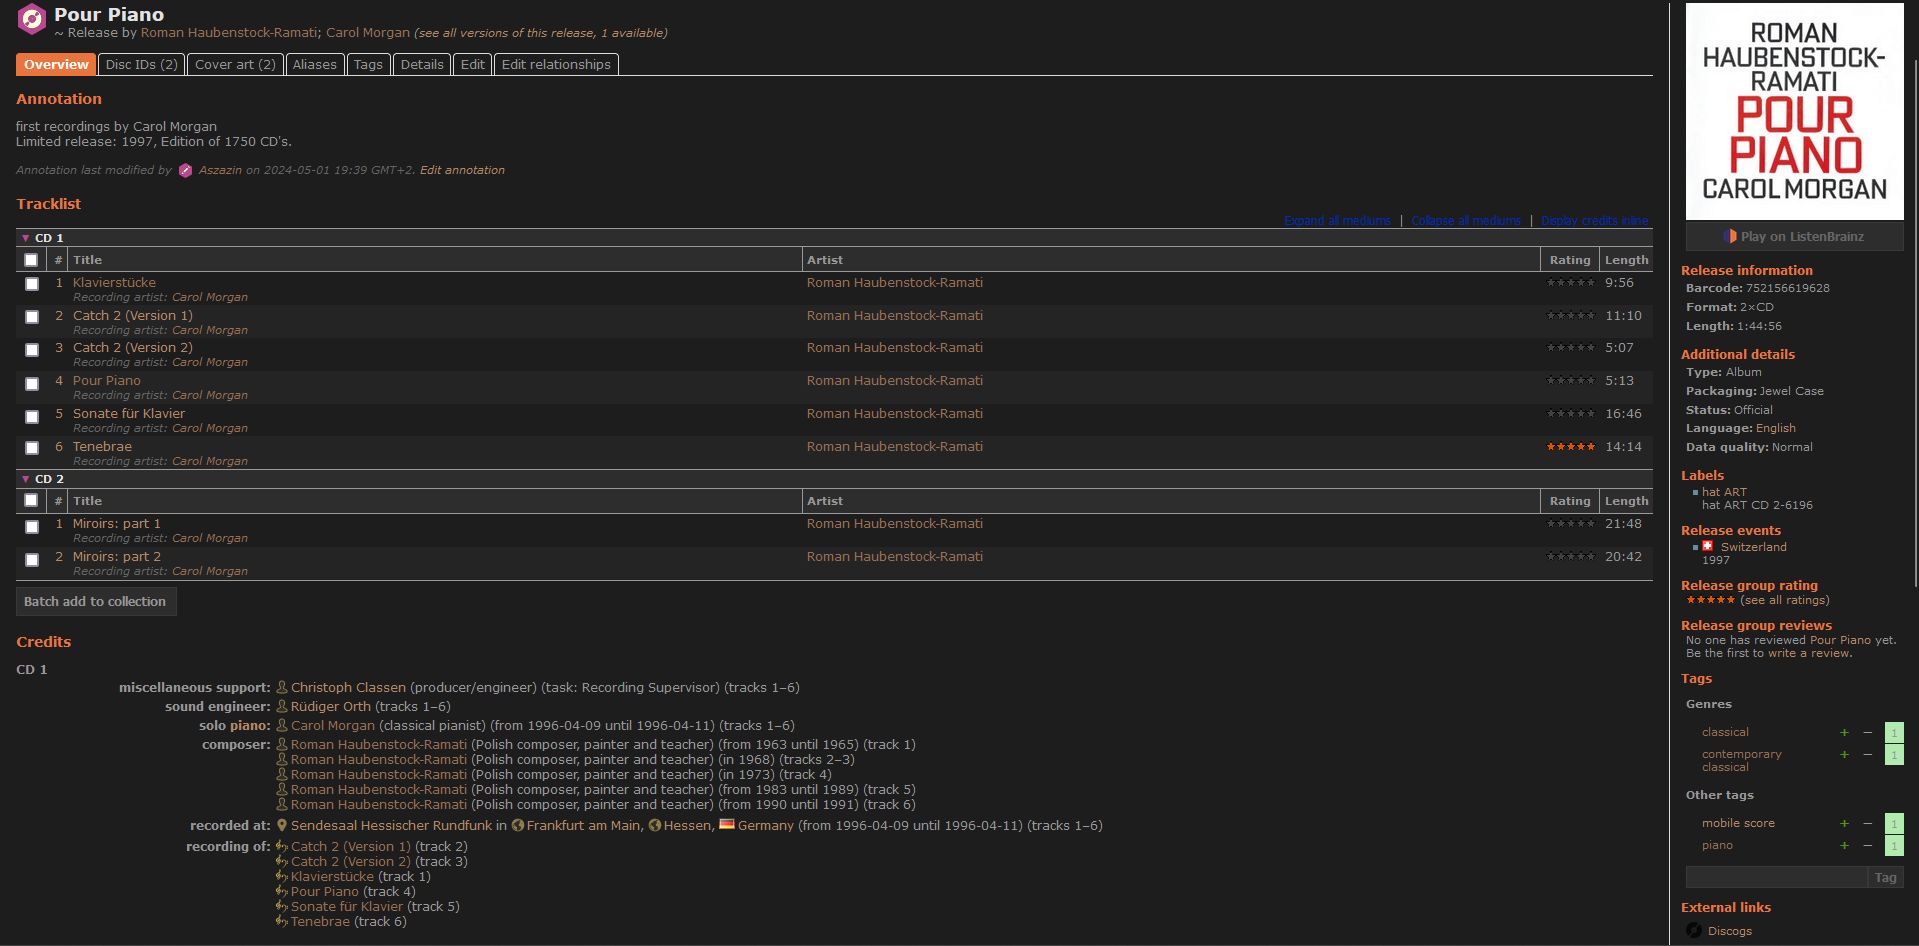Click the Swiss flag icon in Release events
Viewport: 1919px width, 946px height.
[1708, 546]
